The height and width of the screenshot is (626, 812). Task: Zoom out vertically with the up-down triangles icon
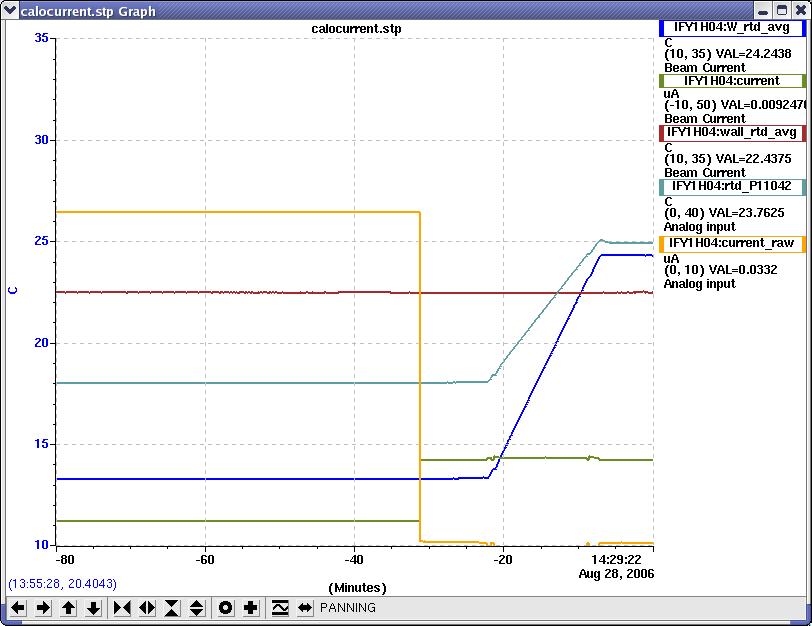(197, 607)
